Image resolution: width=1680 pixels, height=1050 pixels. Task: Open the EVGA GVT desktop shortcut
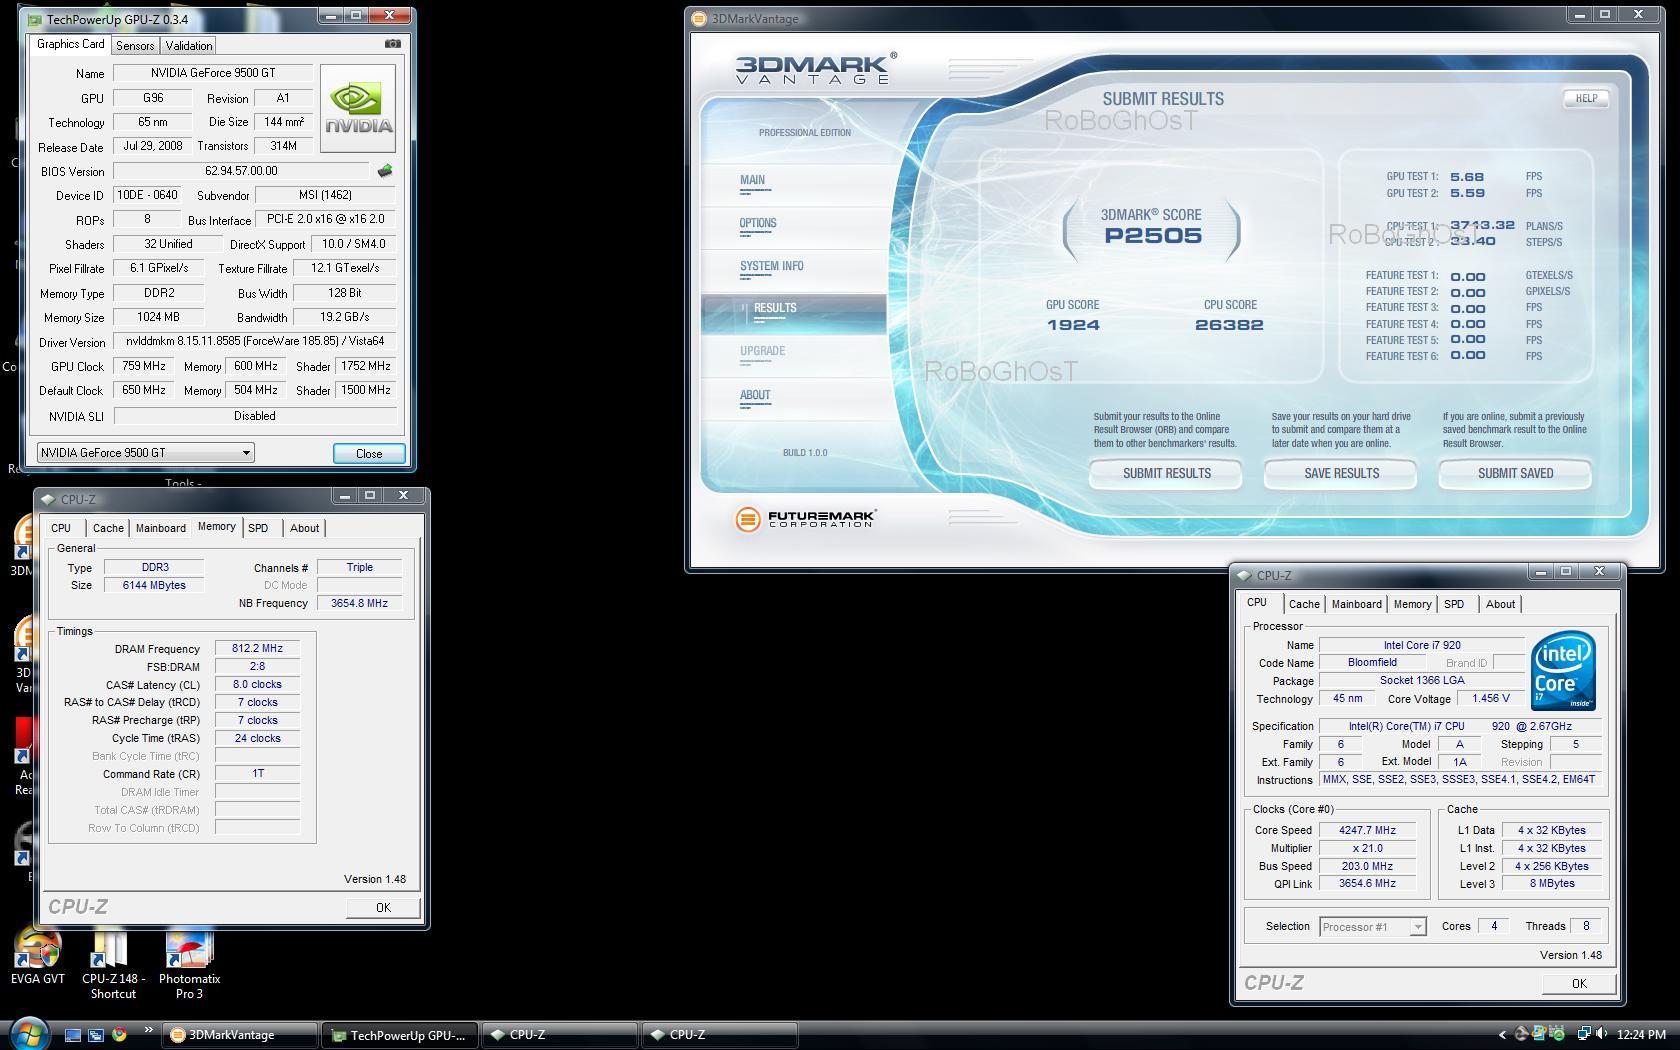pos(38,957)
